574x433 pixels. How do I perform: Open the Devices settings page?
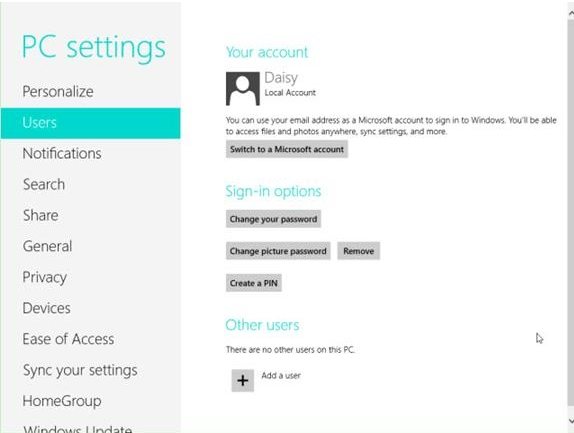pos(46,308)
